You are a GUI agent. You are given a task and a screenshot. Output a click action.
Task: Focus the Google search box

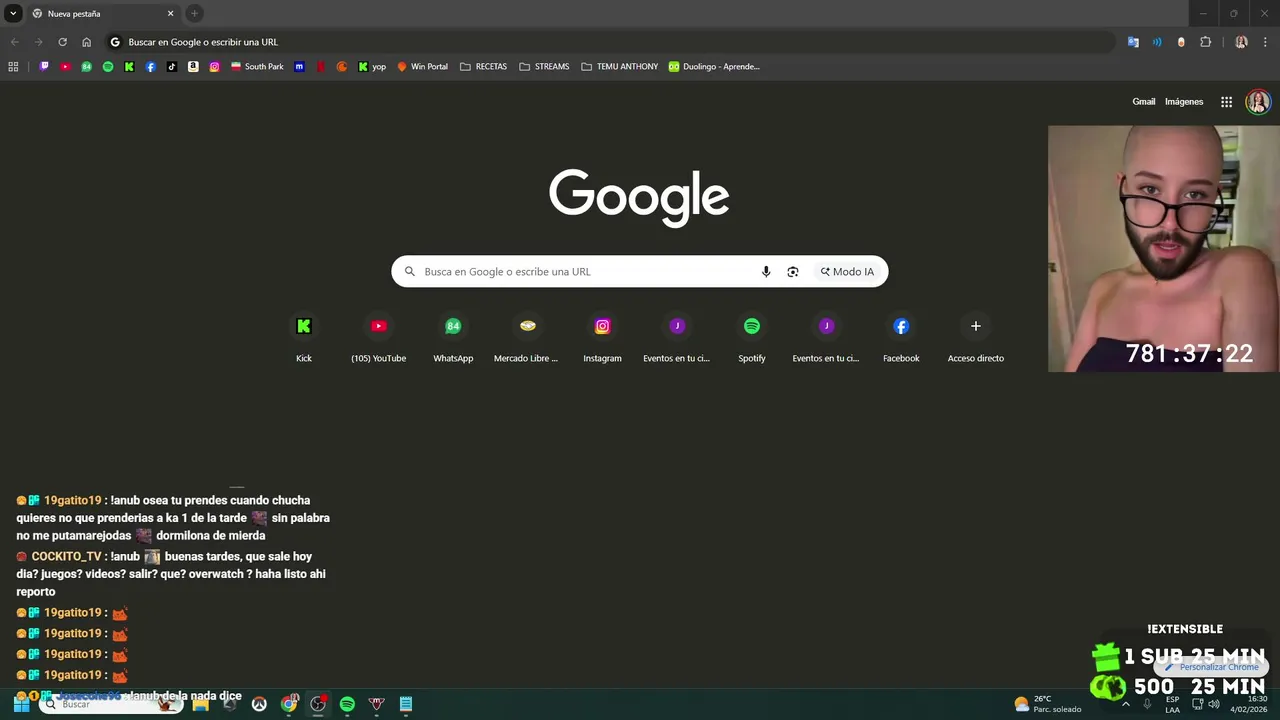point(639,271)
